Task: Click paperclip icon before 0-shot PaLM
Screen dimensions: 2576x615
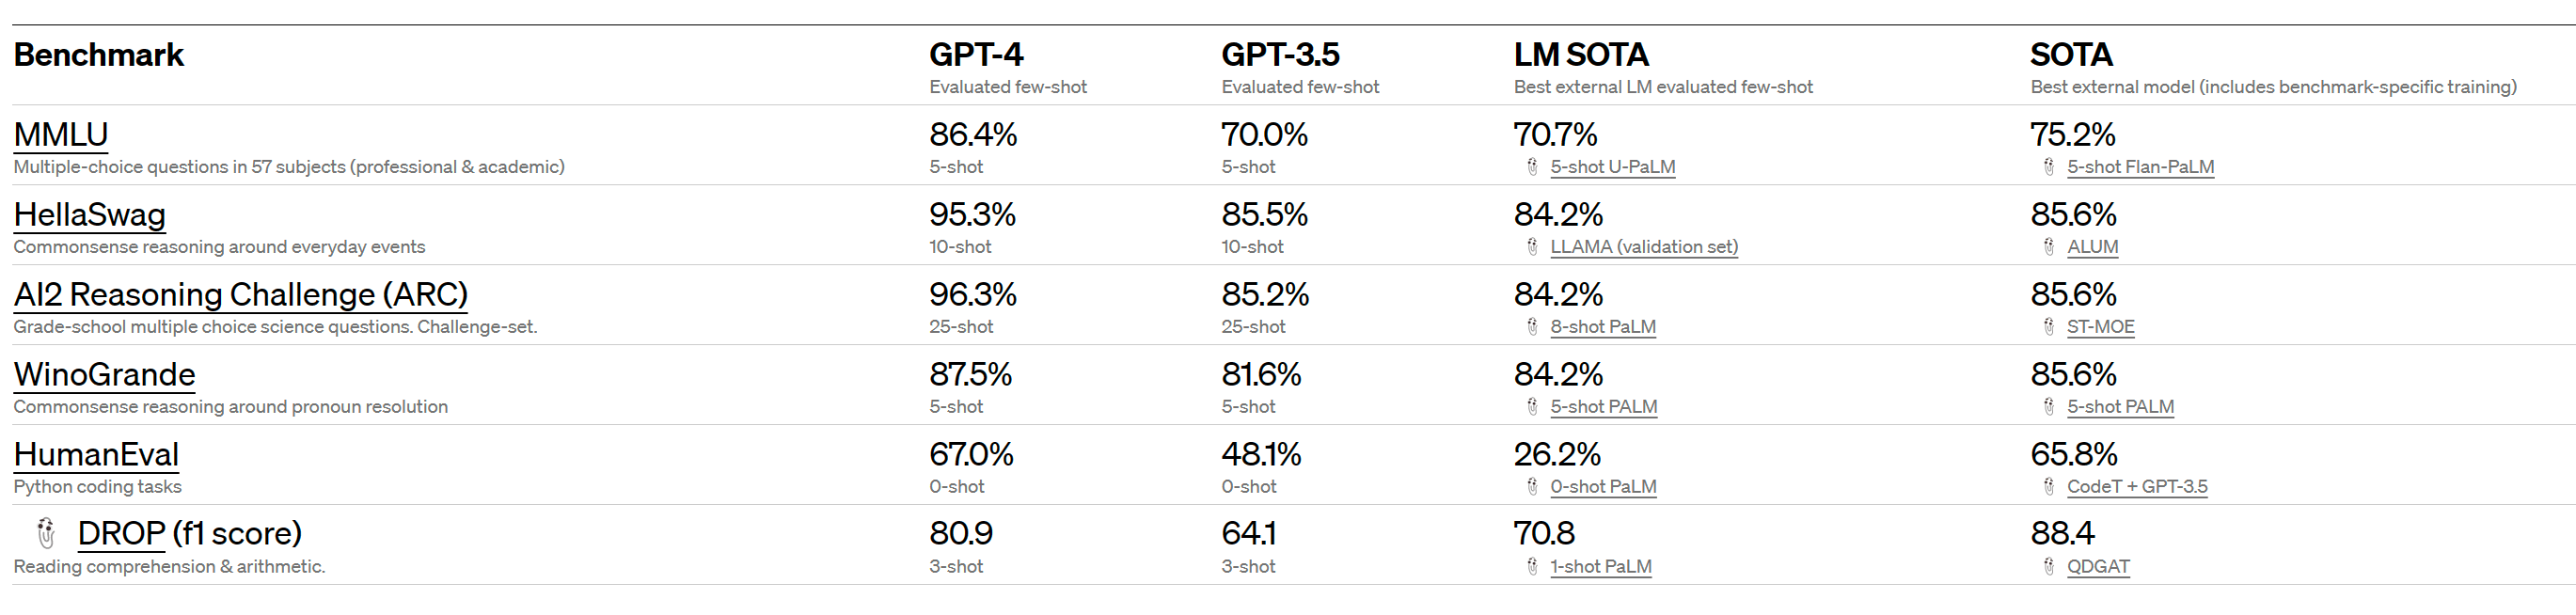Action: coord(1532,487)
